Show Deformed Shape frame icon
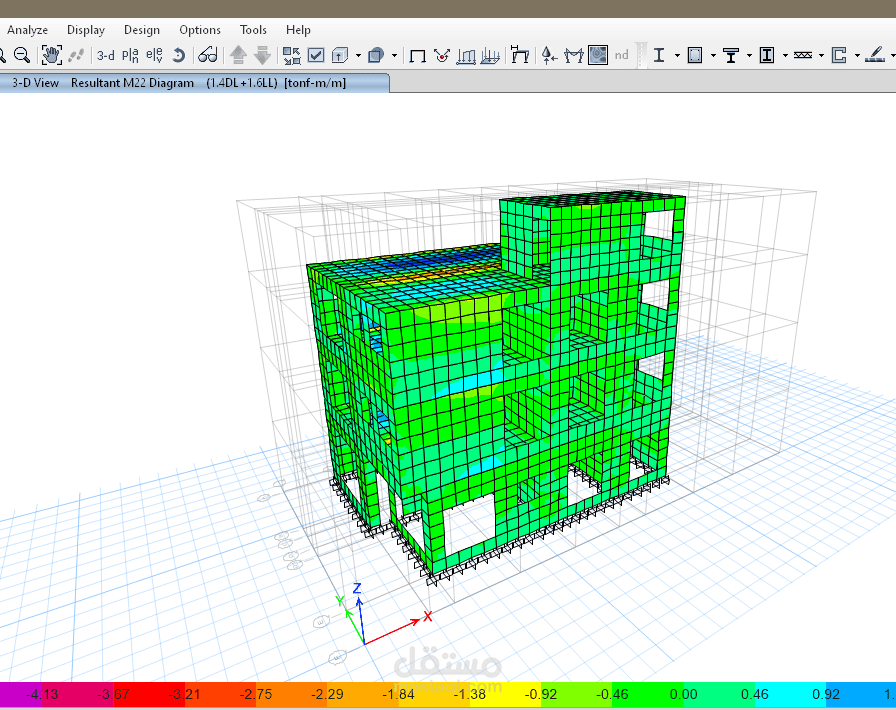Screen dimensions: 896x710 click(x=519, y=54)
